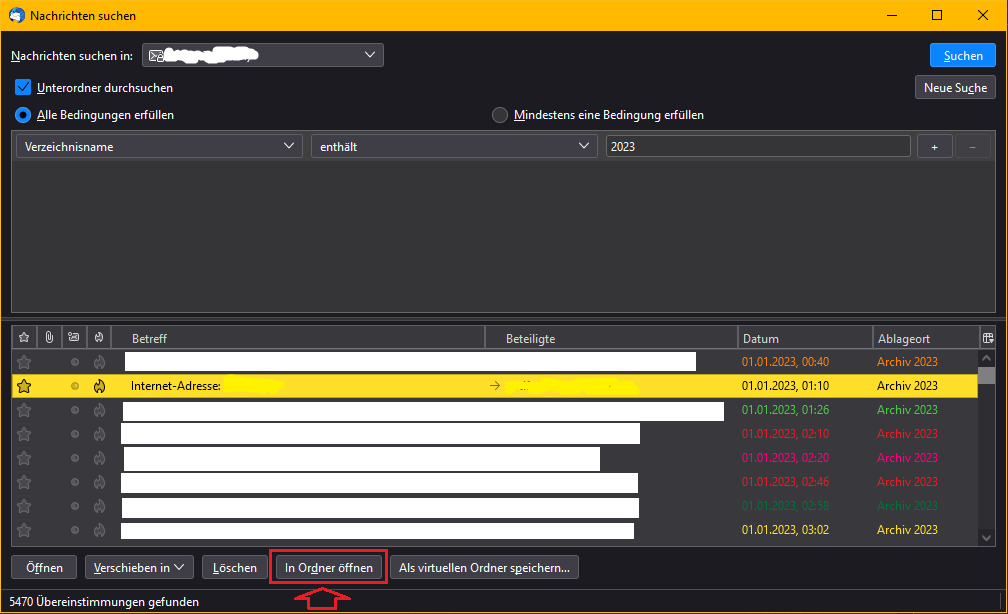Select the date 01.01.2023, 01:26
This screenshot has height=614, width=1008.
pyautogui.click(x=785, y=410)
